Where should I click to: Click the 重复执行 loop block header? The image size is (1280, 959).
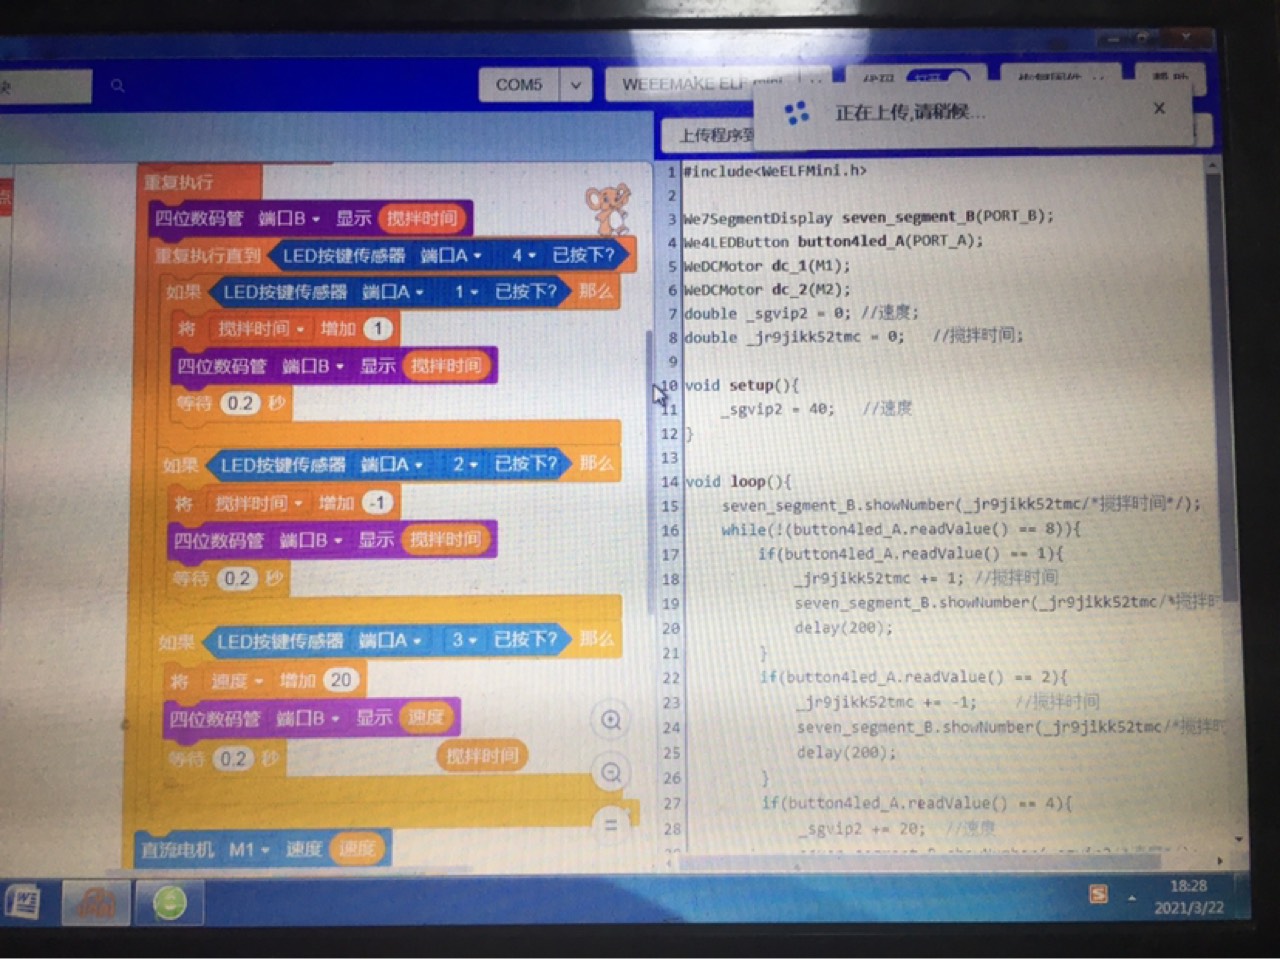[x=178, y=182]
